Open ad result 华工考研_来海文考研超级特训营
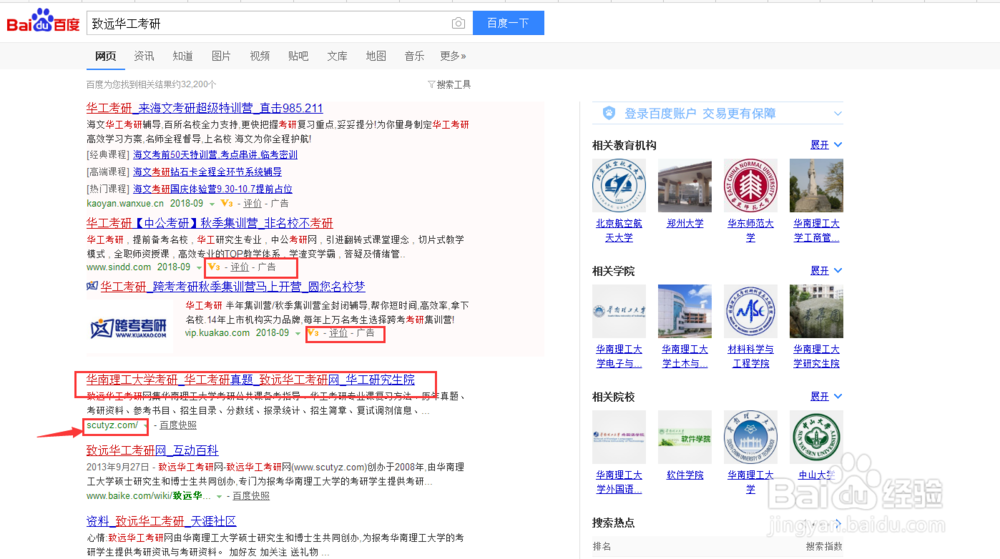 pos(205,108)
